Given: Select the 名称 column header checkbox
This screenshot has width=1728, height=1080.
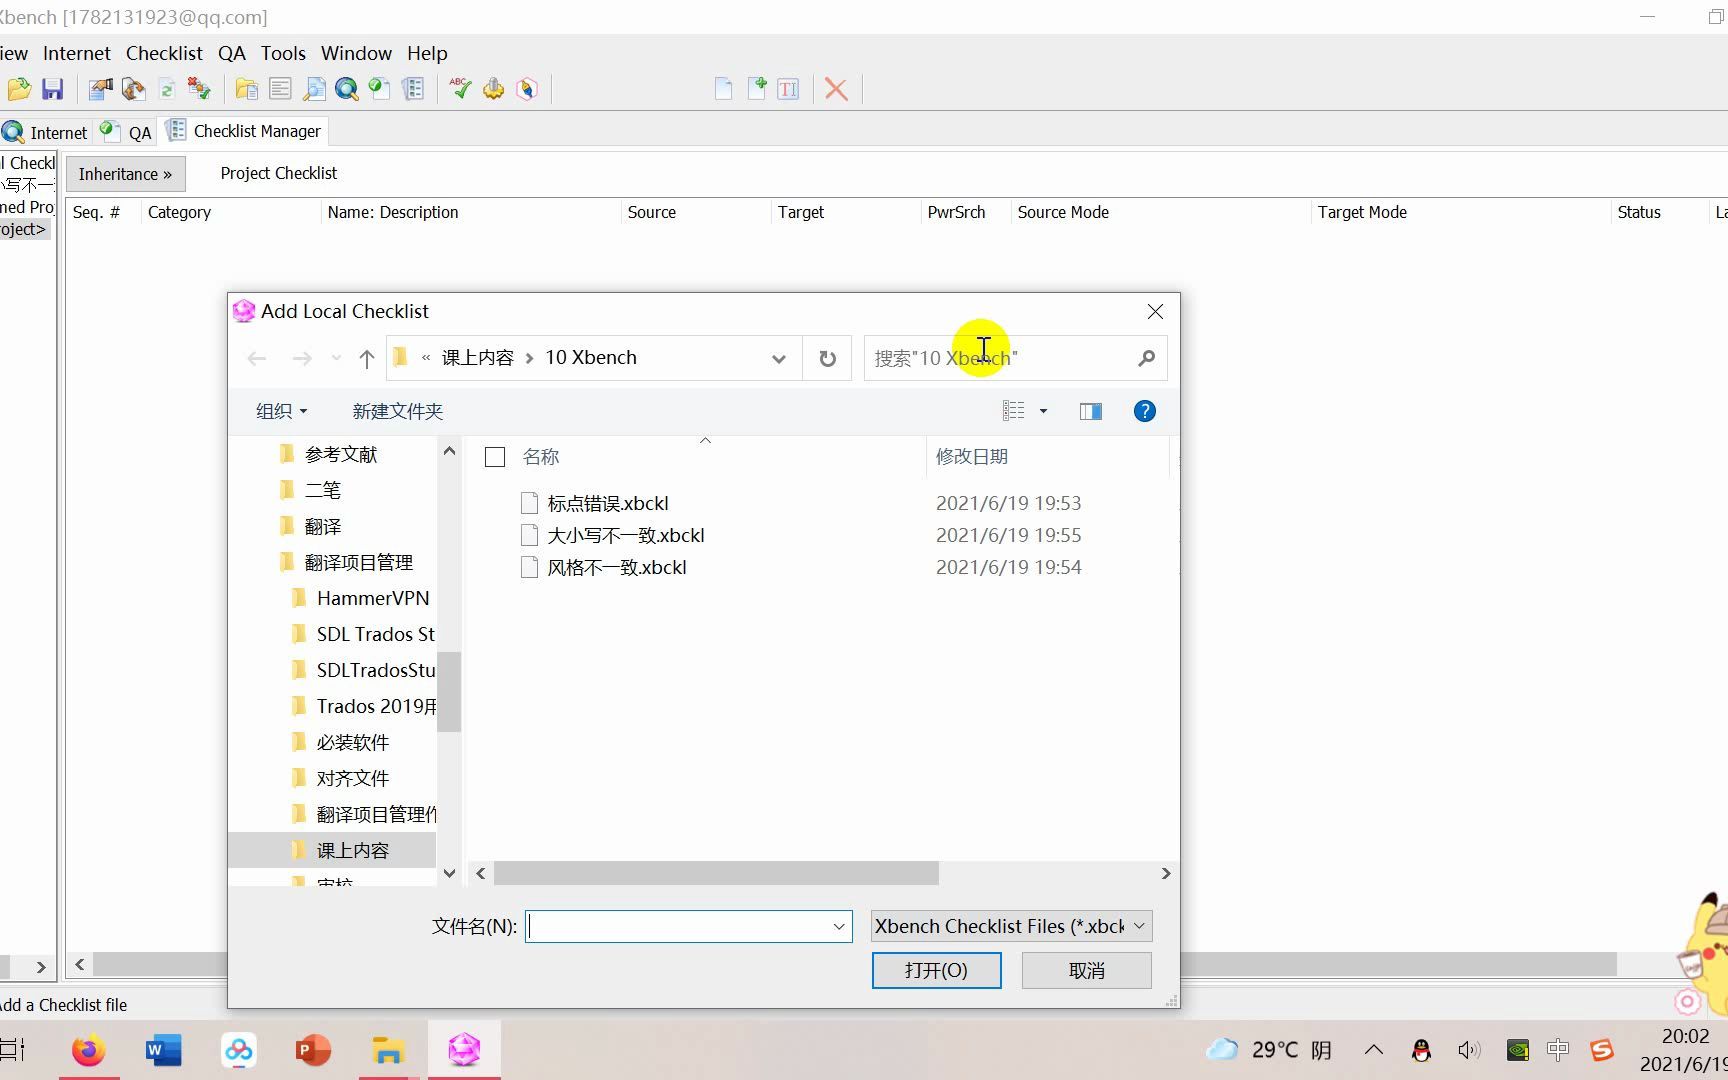Looking at the screenshot, I should pos(495,456).
